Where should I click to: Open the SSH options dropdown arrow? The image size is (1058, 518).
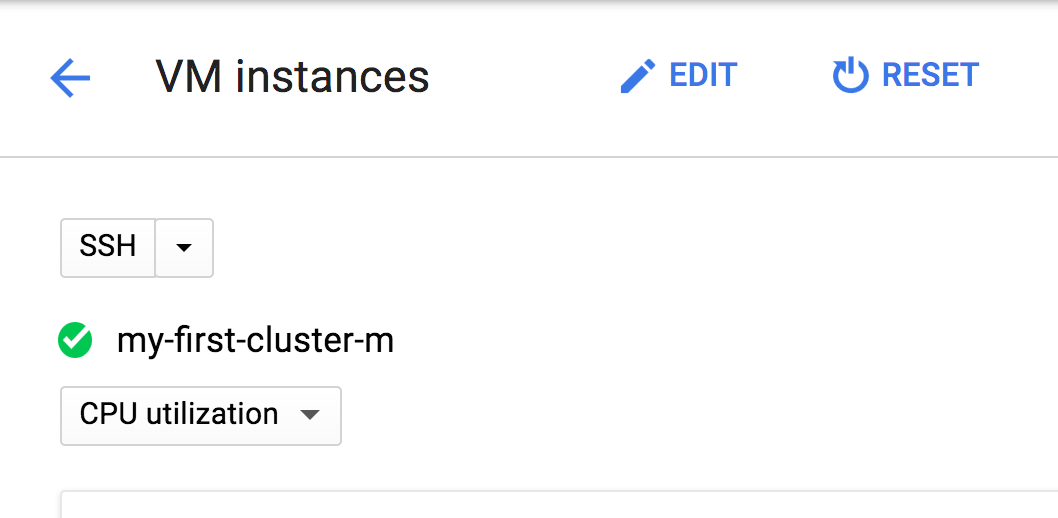click(184, 248)
